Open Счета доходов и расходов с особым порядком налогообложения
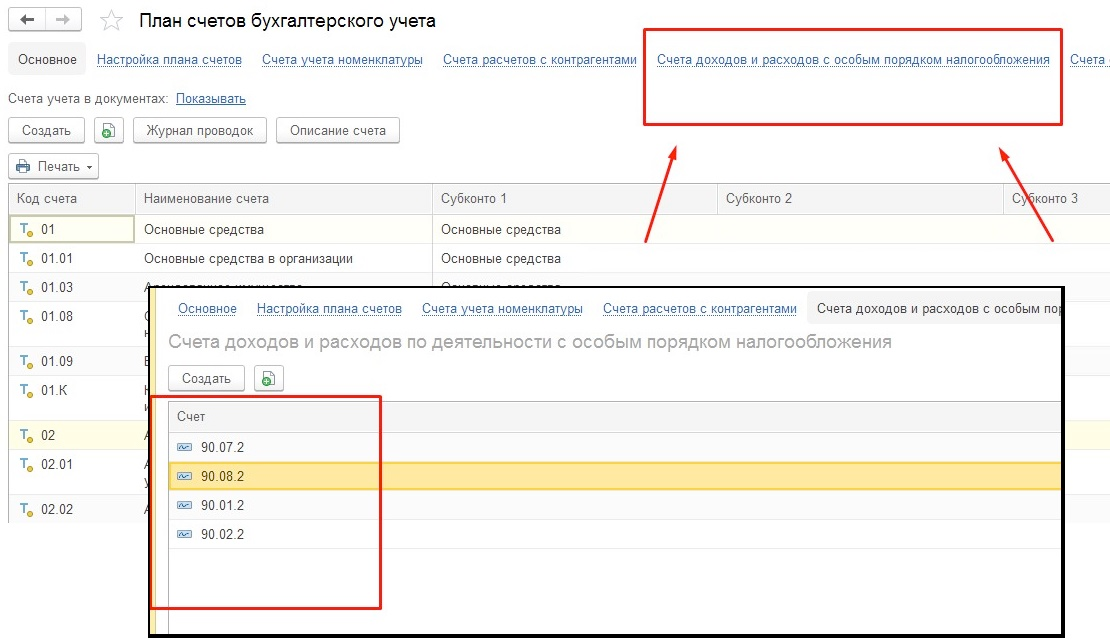The image size is (1110, 640). [x=853, y=59]
